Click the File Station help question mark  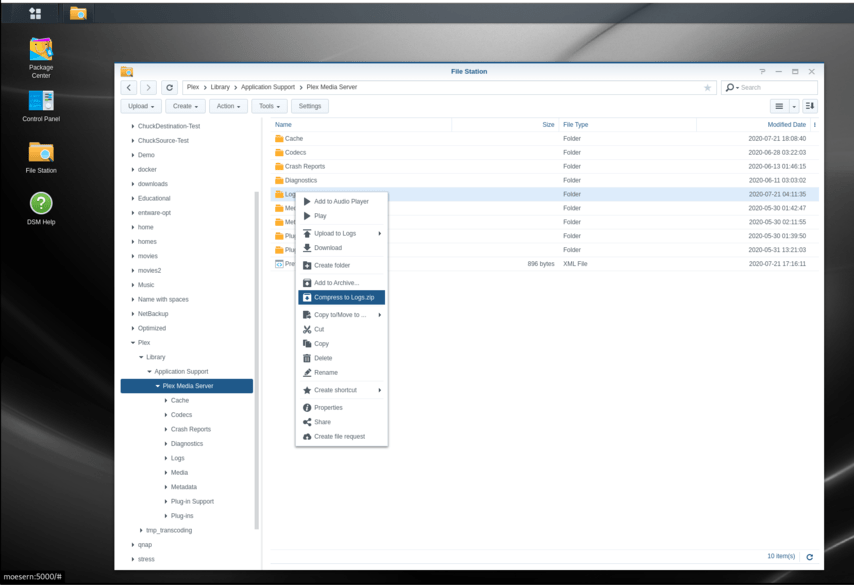point(762,71)
